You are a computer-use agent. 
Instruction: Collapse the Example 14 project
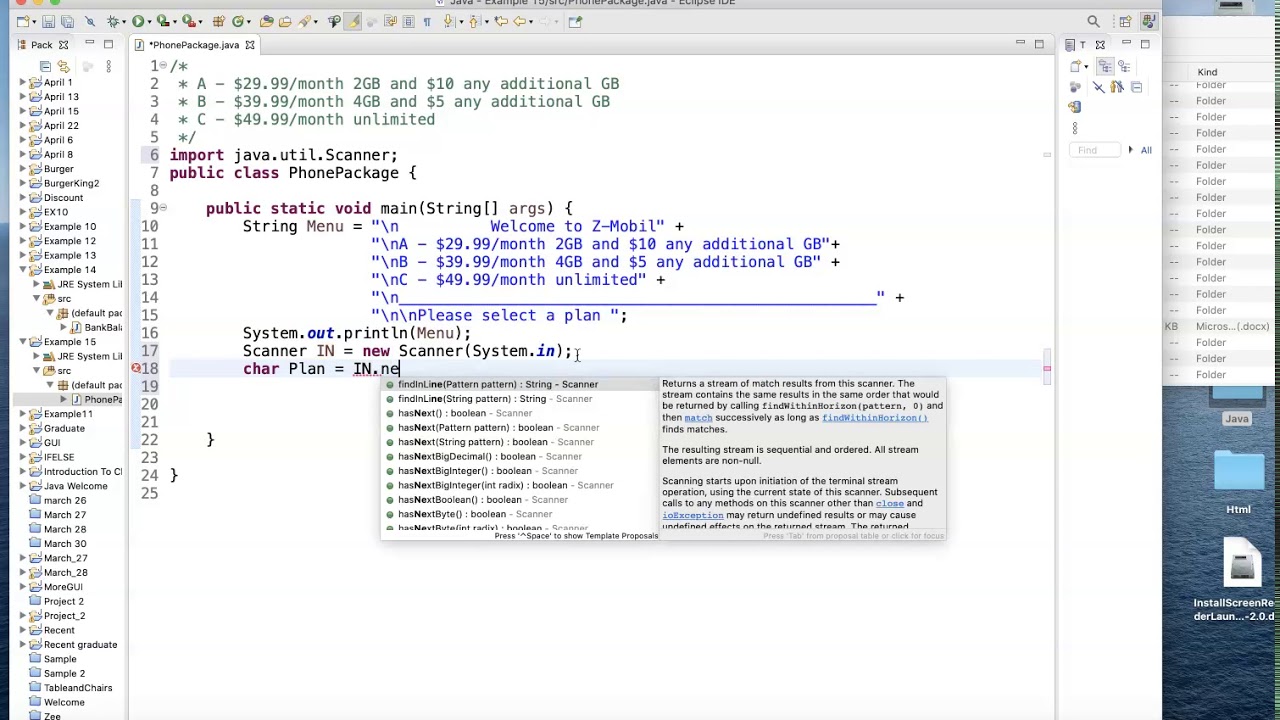pyautogui.click(x=23, y=270)
